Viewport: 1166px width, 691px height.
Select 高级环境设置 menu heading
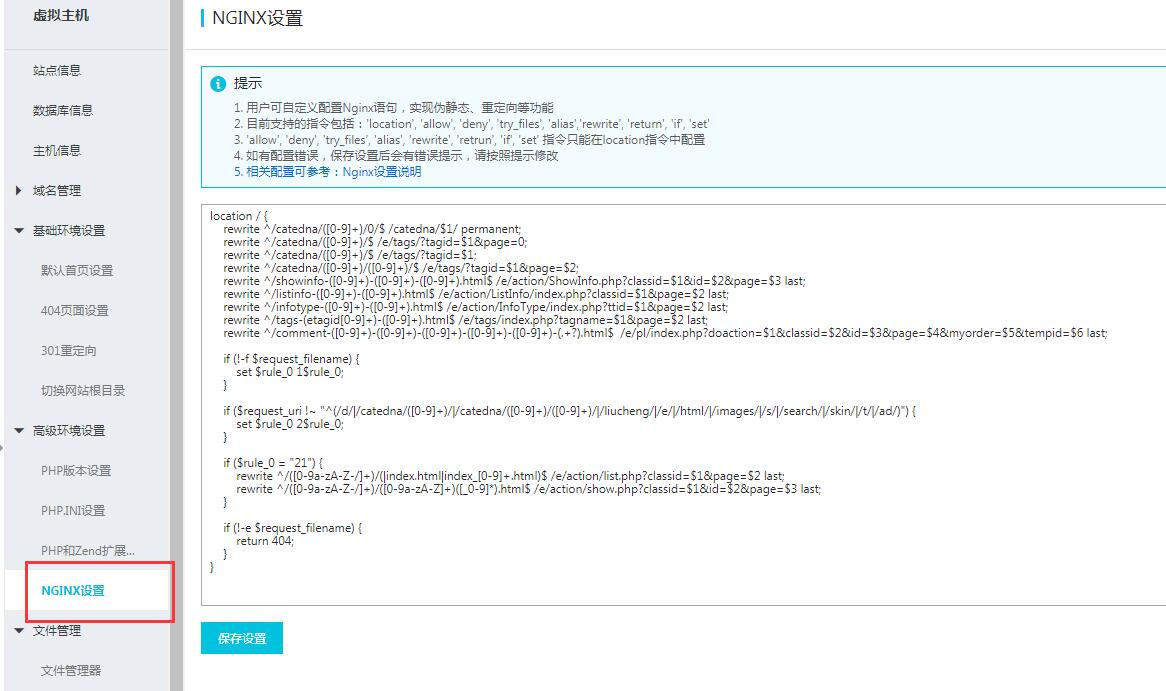(69, 431)
